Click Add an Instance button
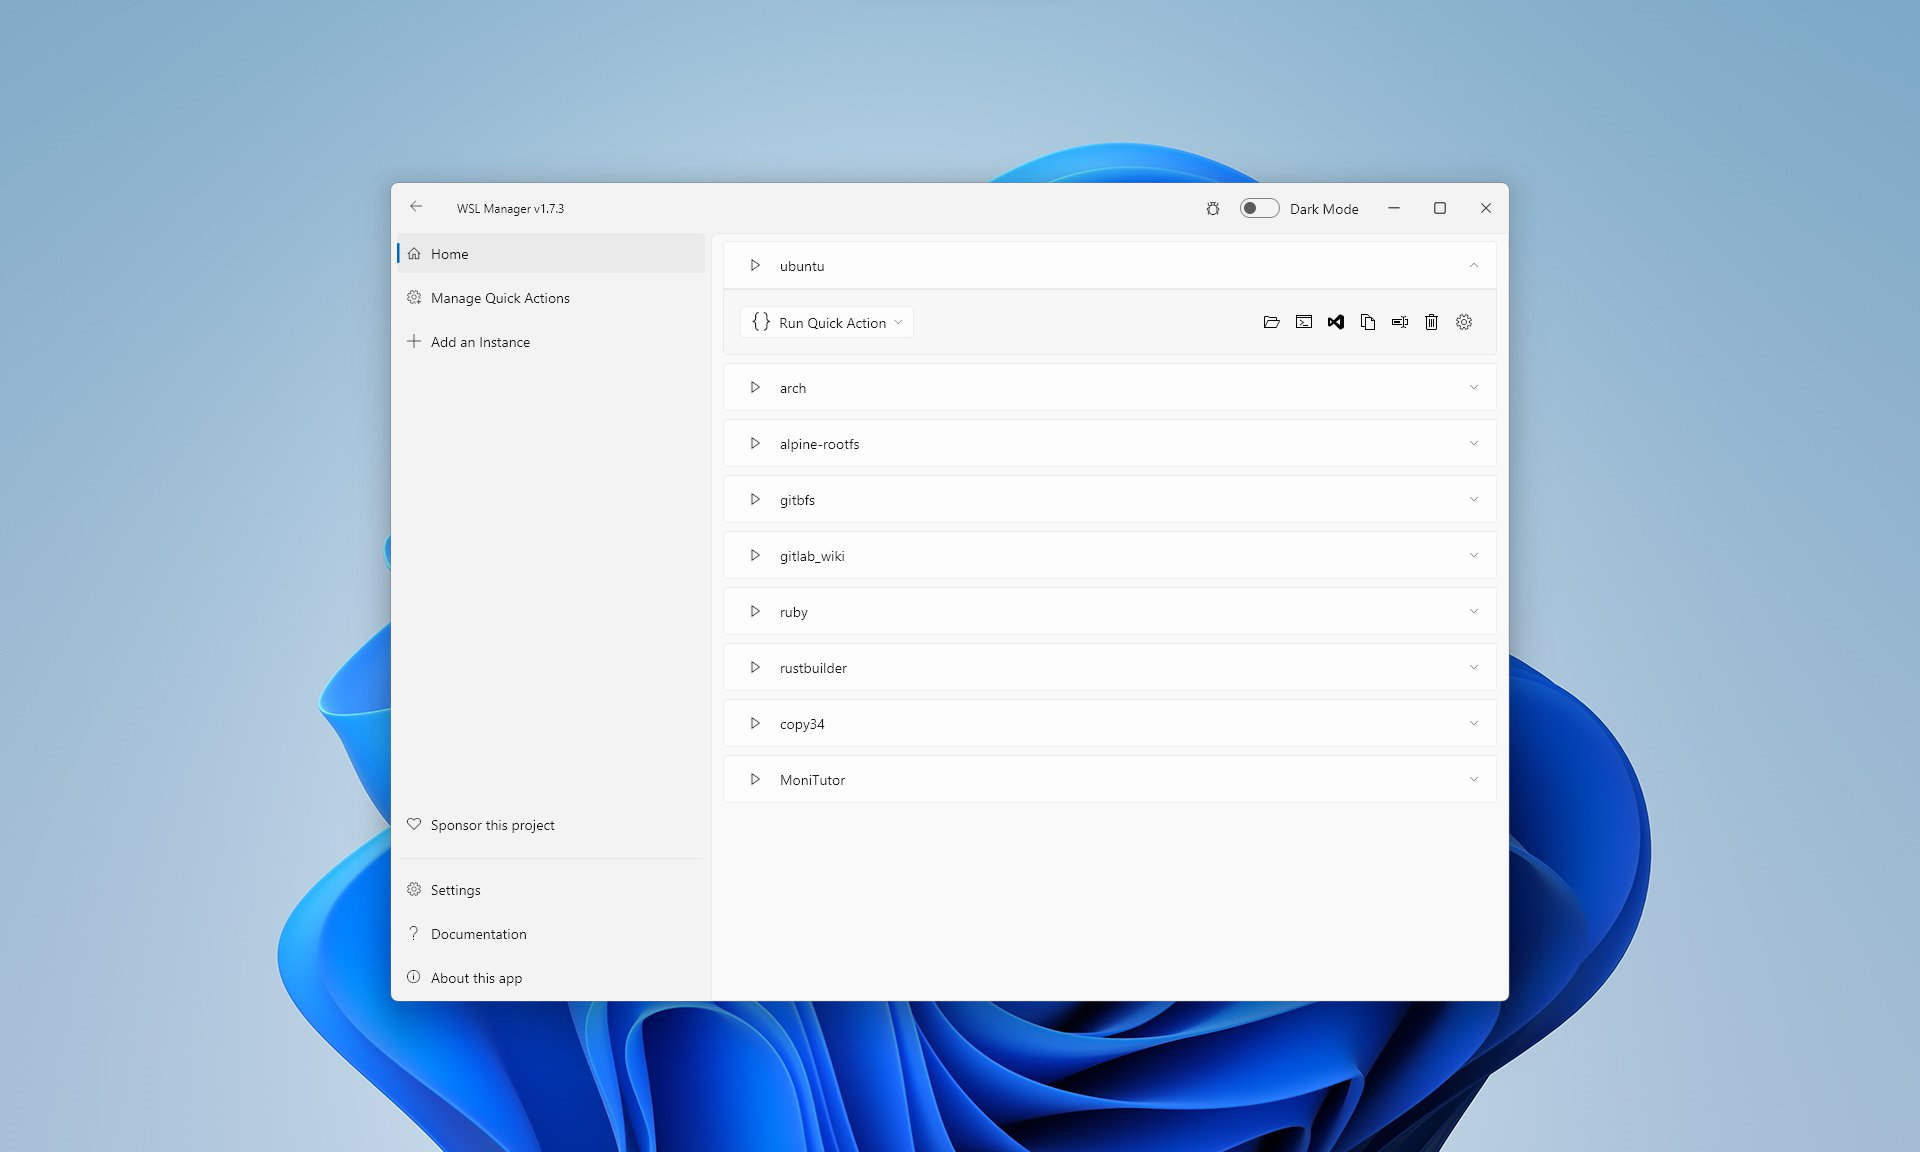 (x=480, y=341)
